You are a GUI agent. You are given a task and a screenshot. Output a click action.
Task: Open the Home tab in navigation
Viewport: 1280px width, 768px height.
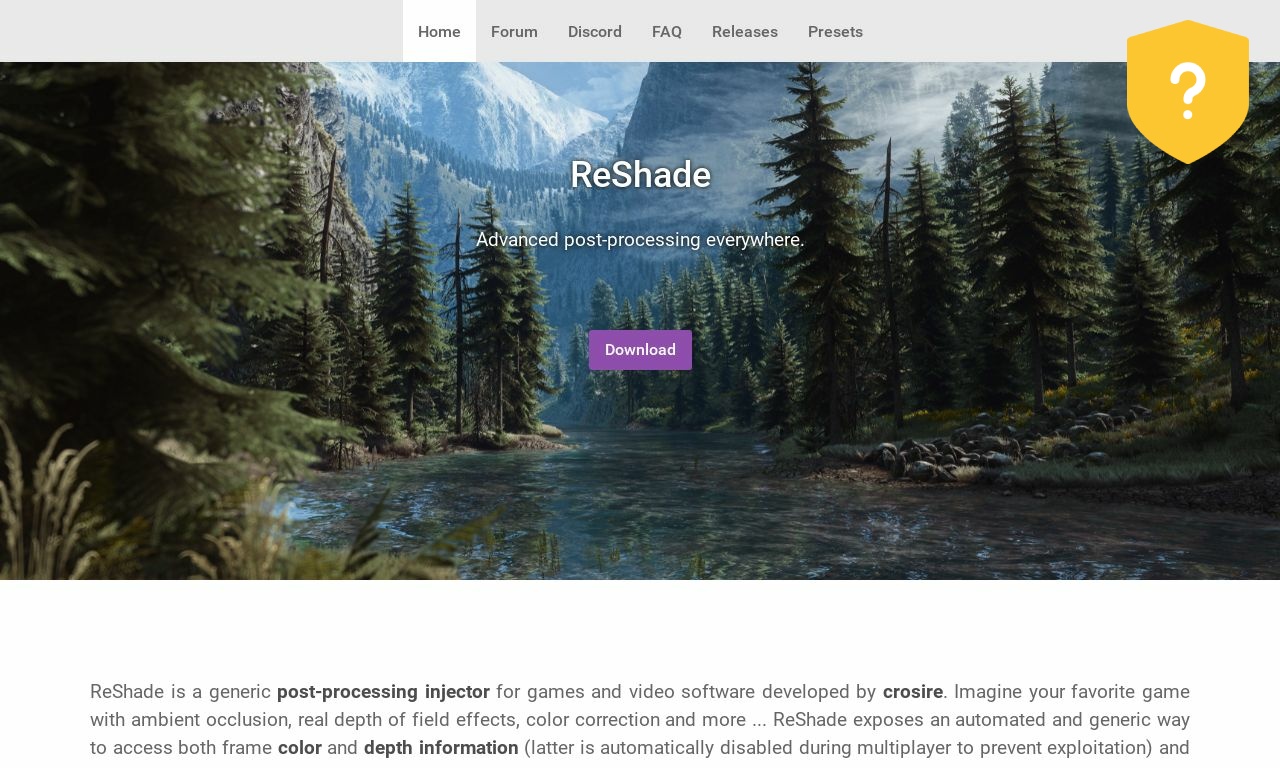tap(439, 31)
